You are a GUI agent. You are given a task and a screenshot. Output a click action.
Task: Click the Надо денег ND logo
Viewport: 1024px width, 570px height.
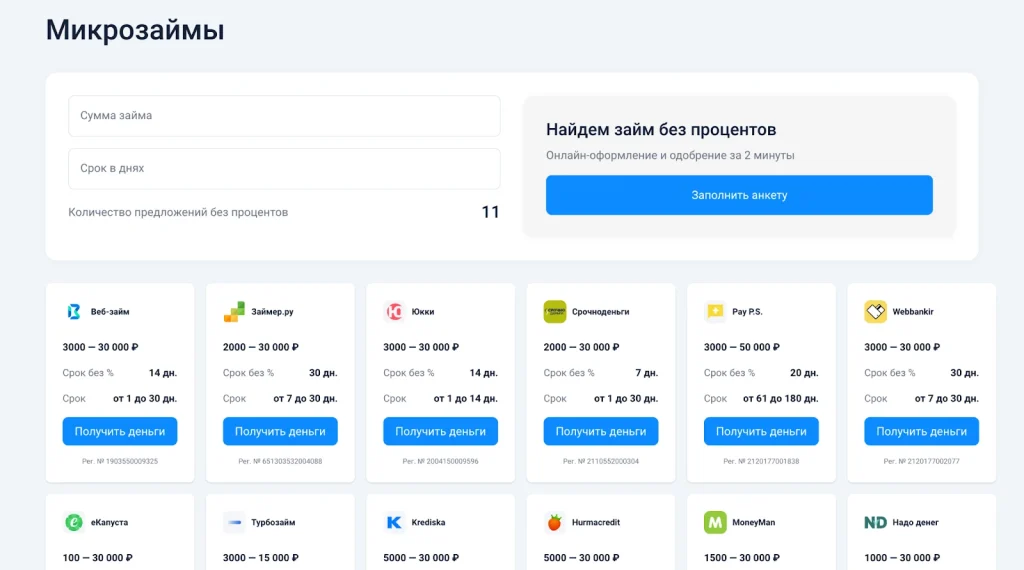875,522
